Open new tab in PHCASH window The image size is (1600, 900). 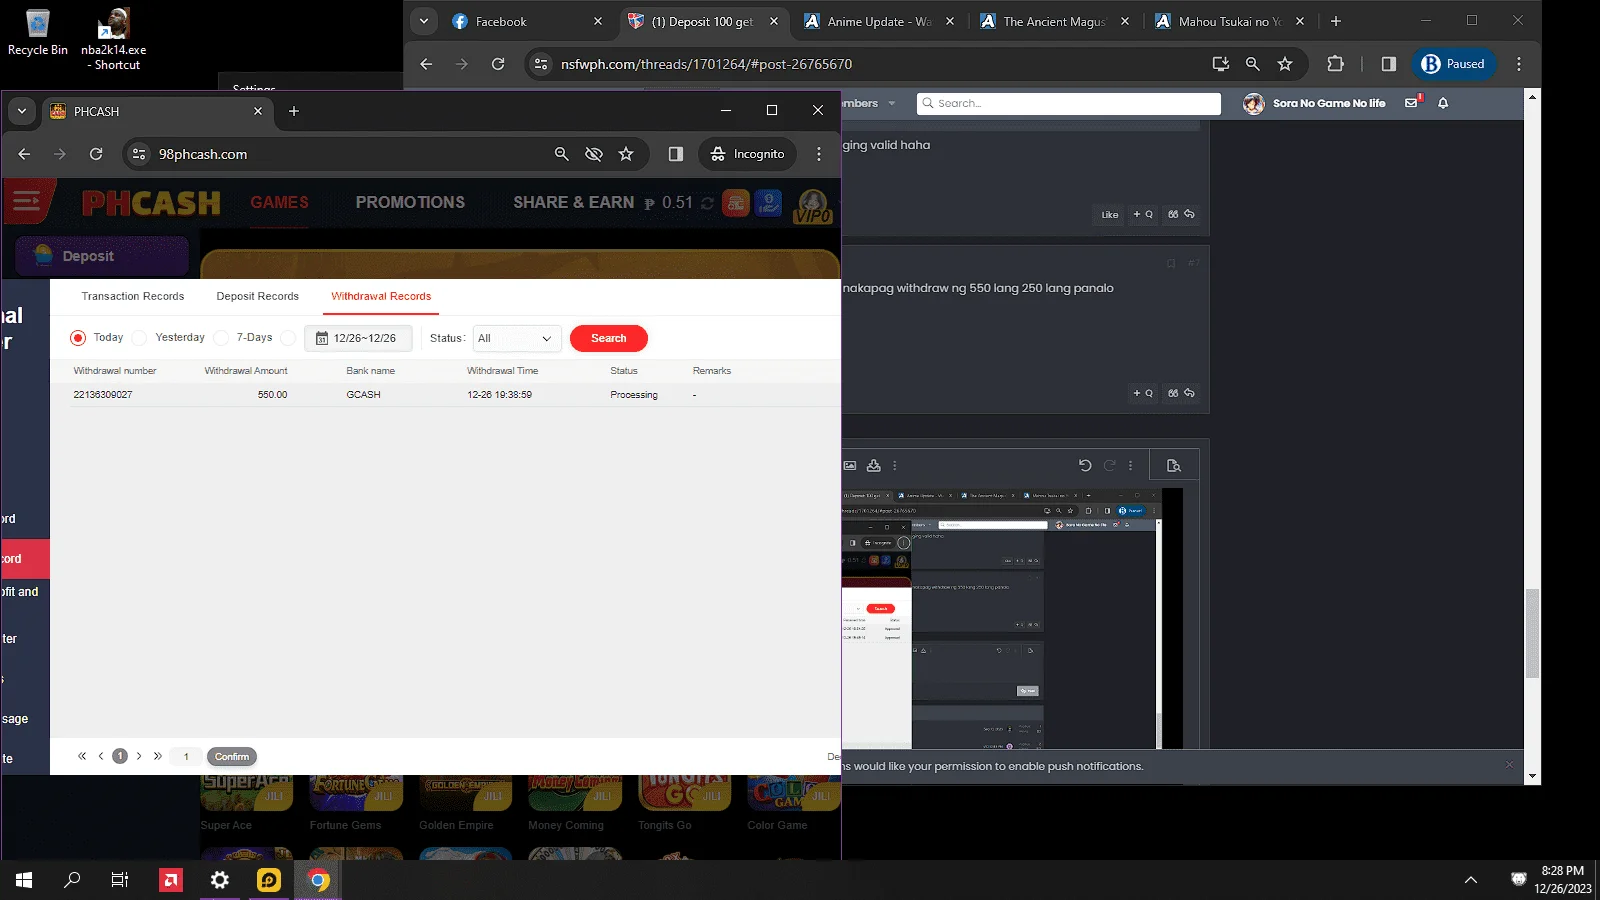pos(294,111)
